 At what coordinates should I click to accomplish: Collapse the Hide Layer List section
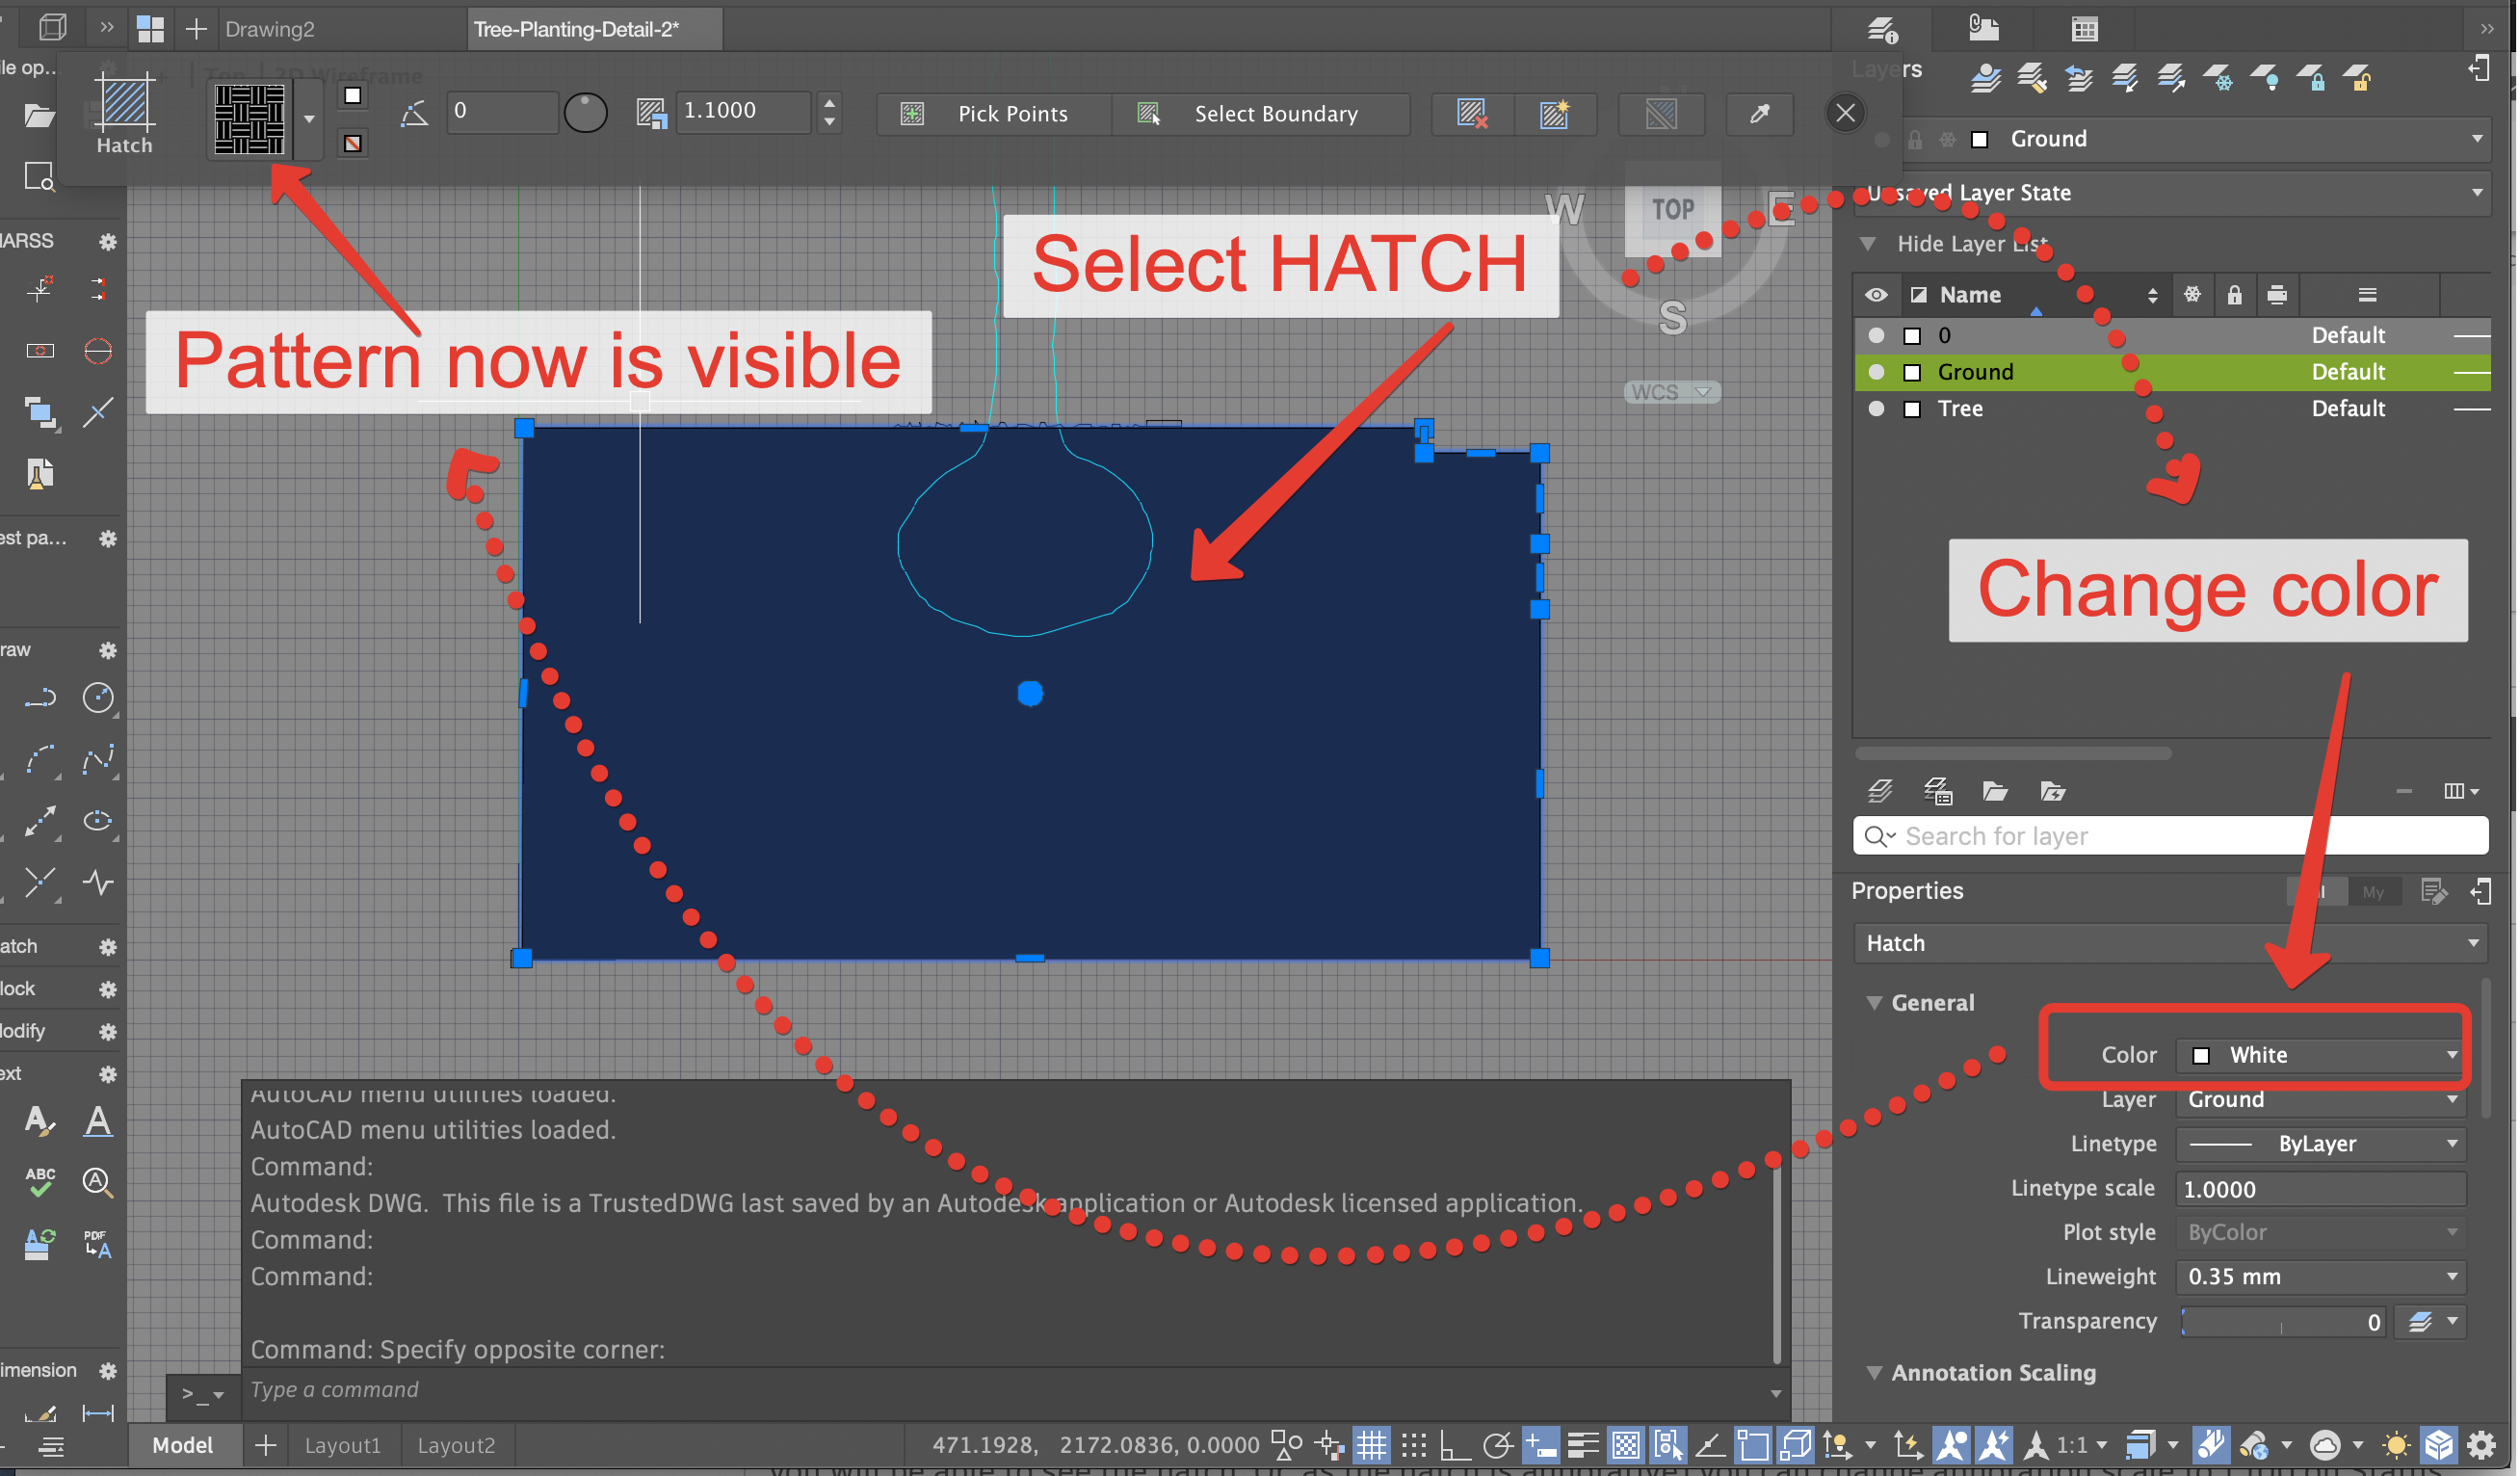1869,243
